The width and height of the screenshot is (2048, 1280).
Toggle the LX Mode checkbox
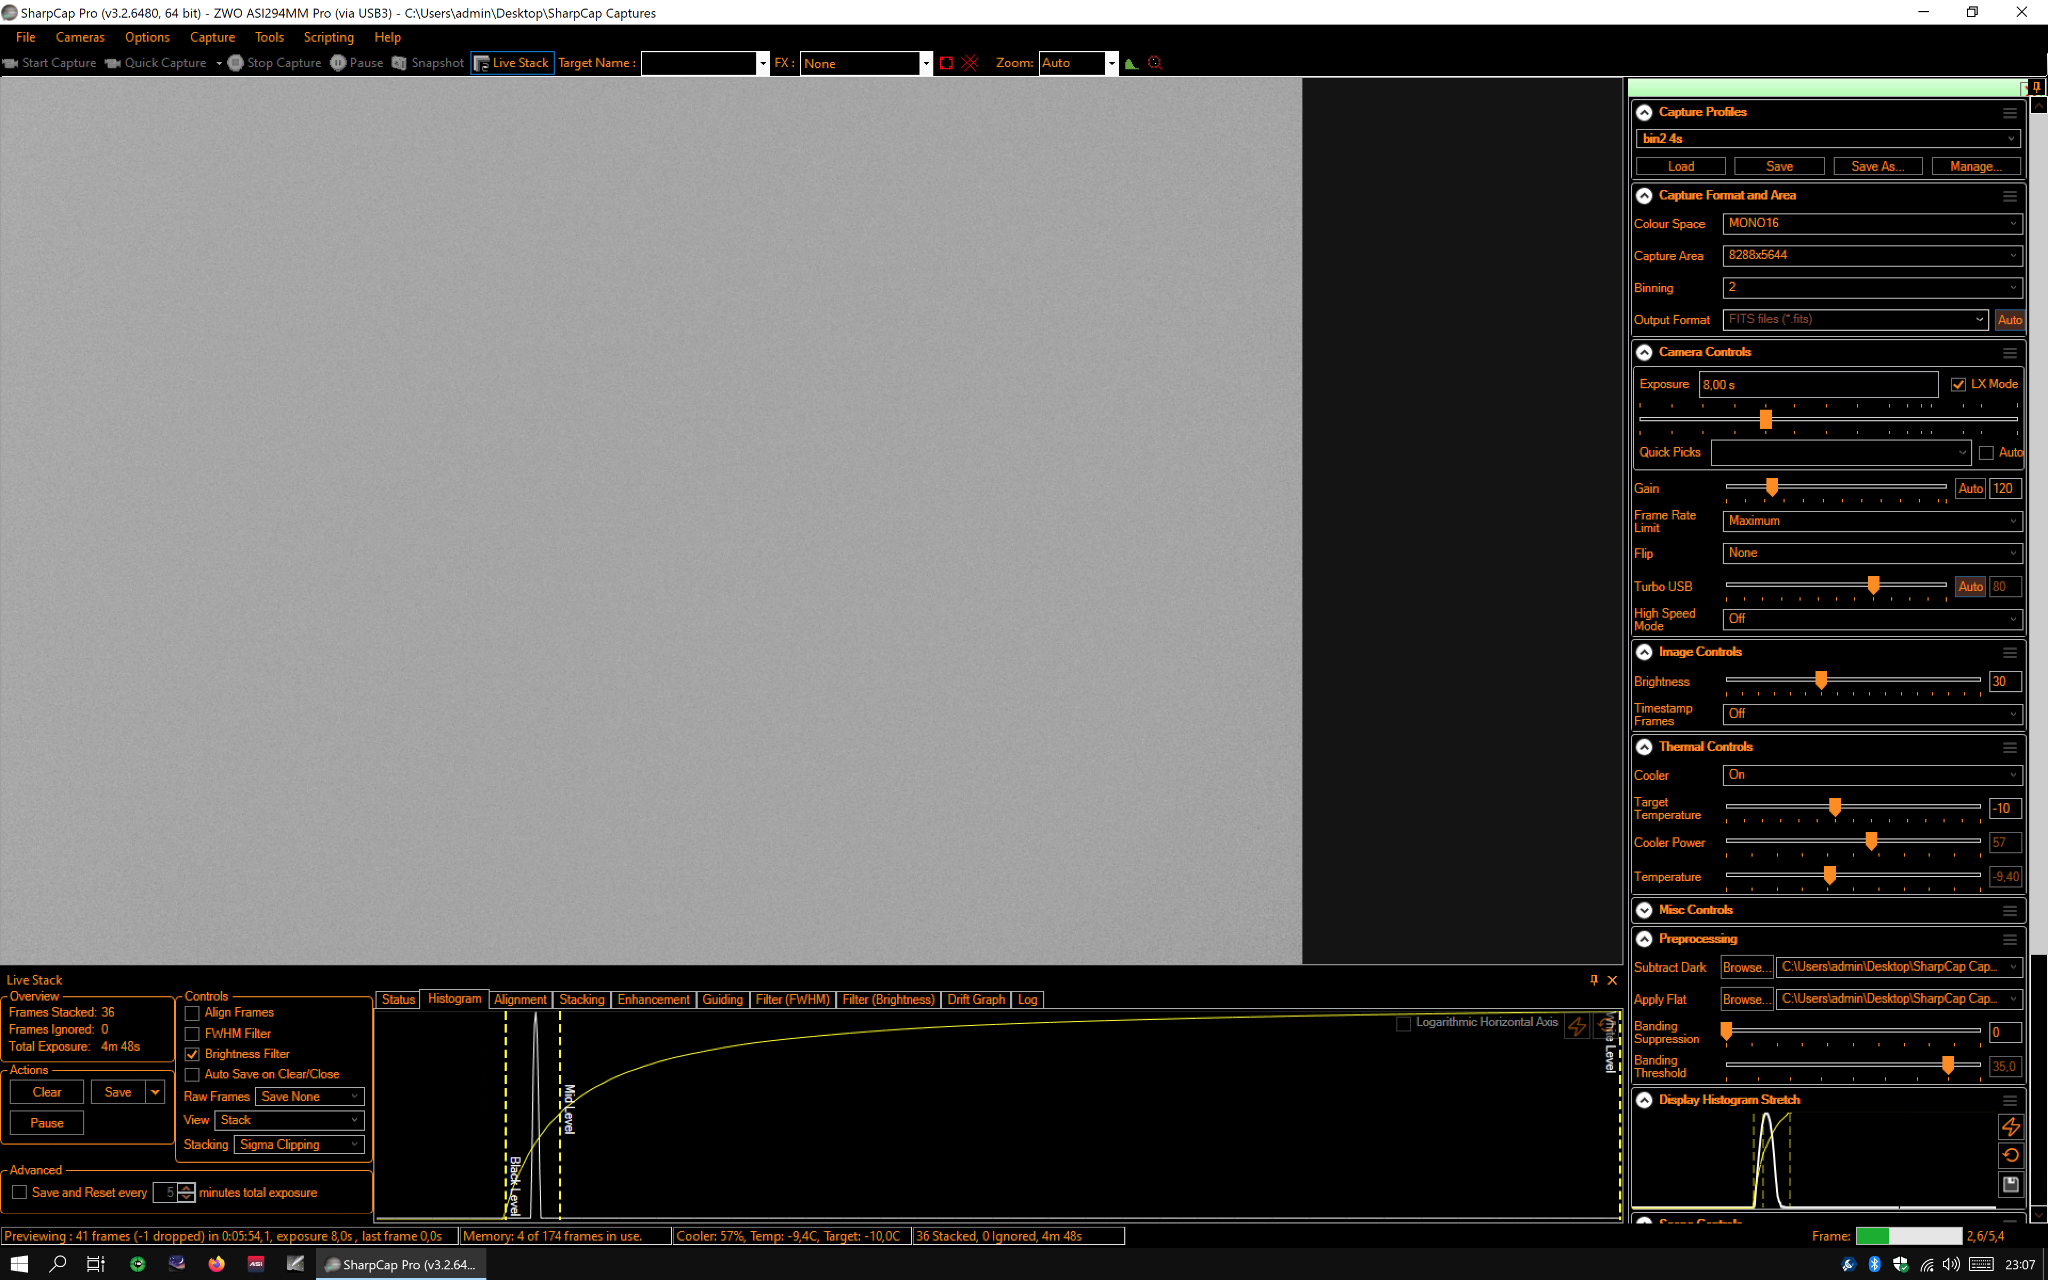coord(1958,384)
